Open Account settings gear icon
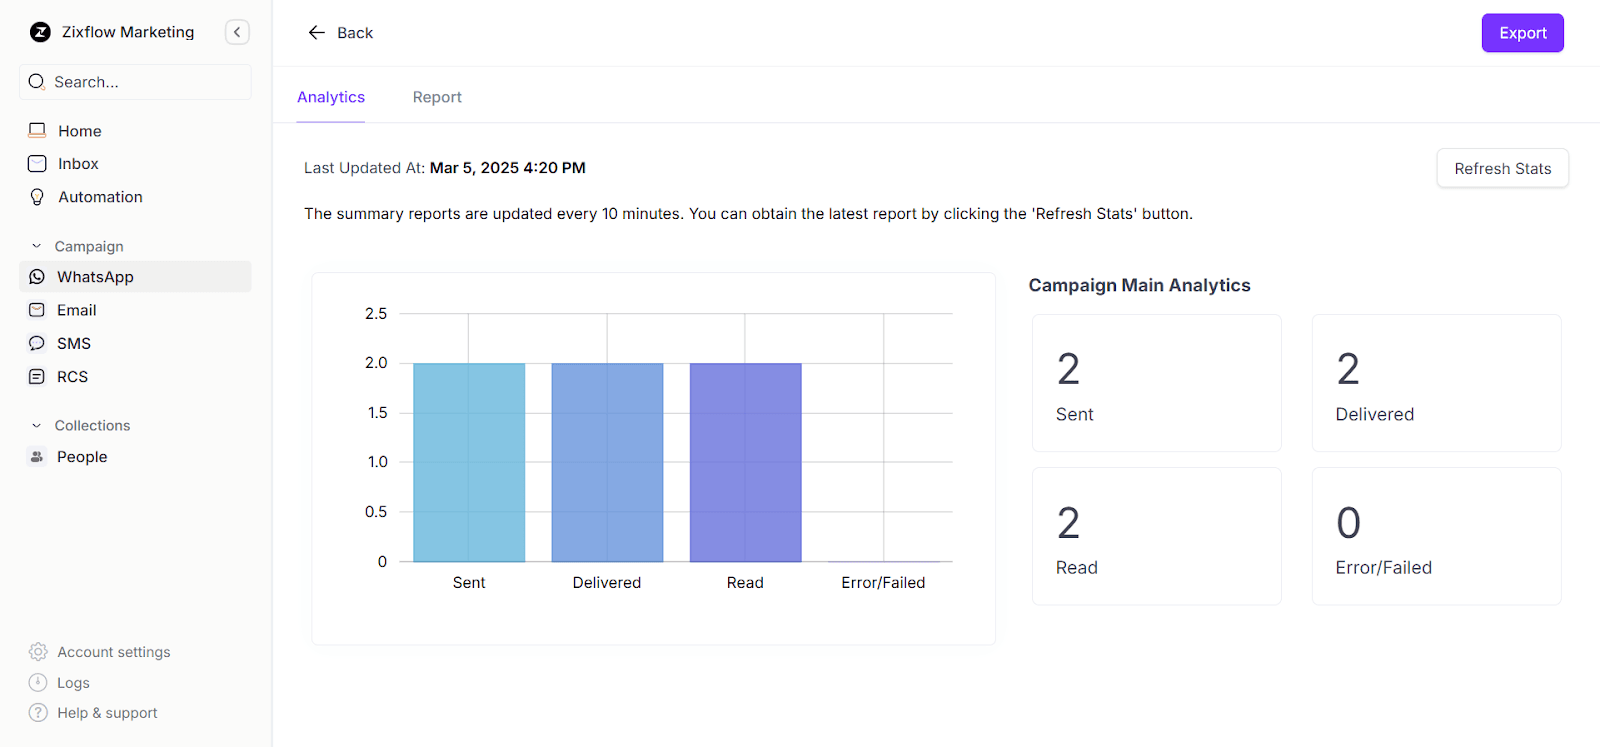The height and width of the screenshot is (747, 1600). click(37, 651)
